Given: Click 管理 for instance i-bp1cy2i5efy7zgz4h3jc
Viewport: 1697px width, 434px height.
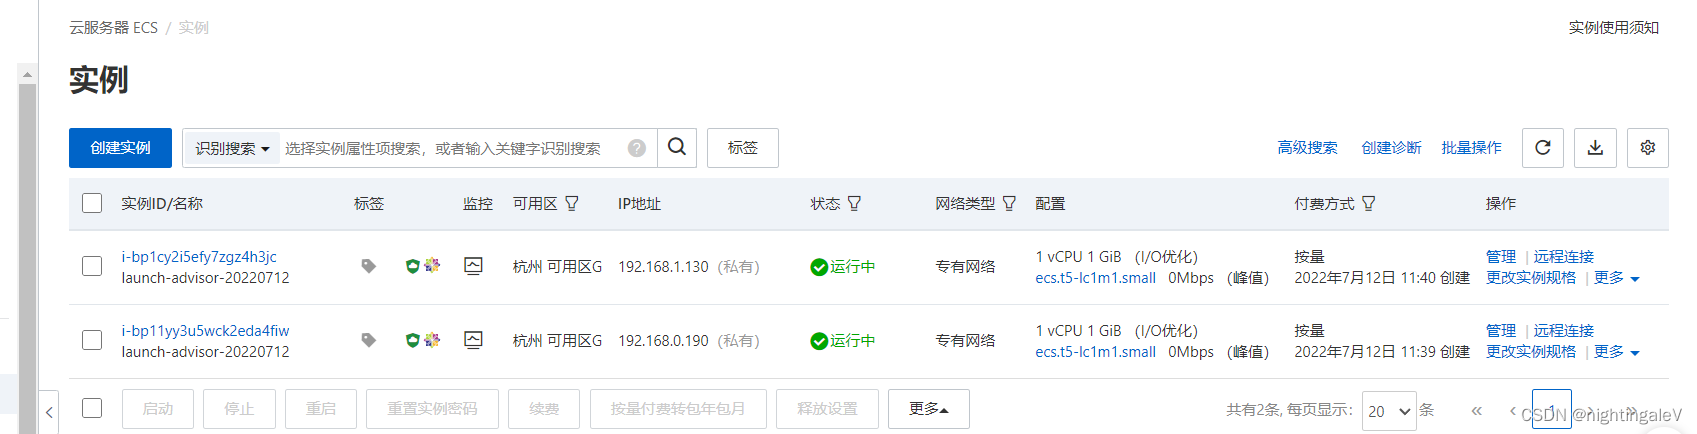Looking at the screenshot, I should click(1501, 257).
